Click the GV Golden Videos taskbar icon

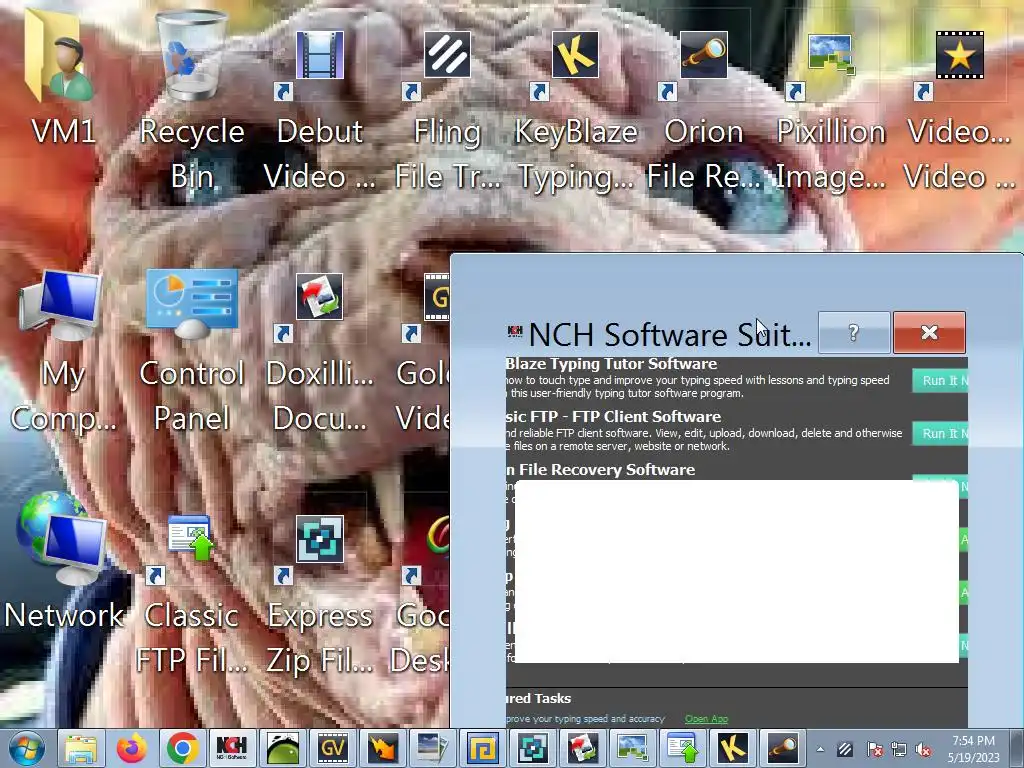(x=332, y=748)
